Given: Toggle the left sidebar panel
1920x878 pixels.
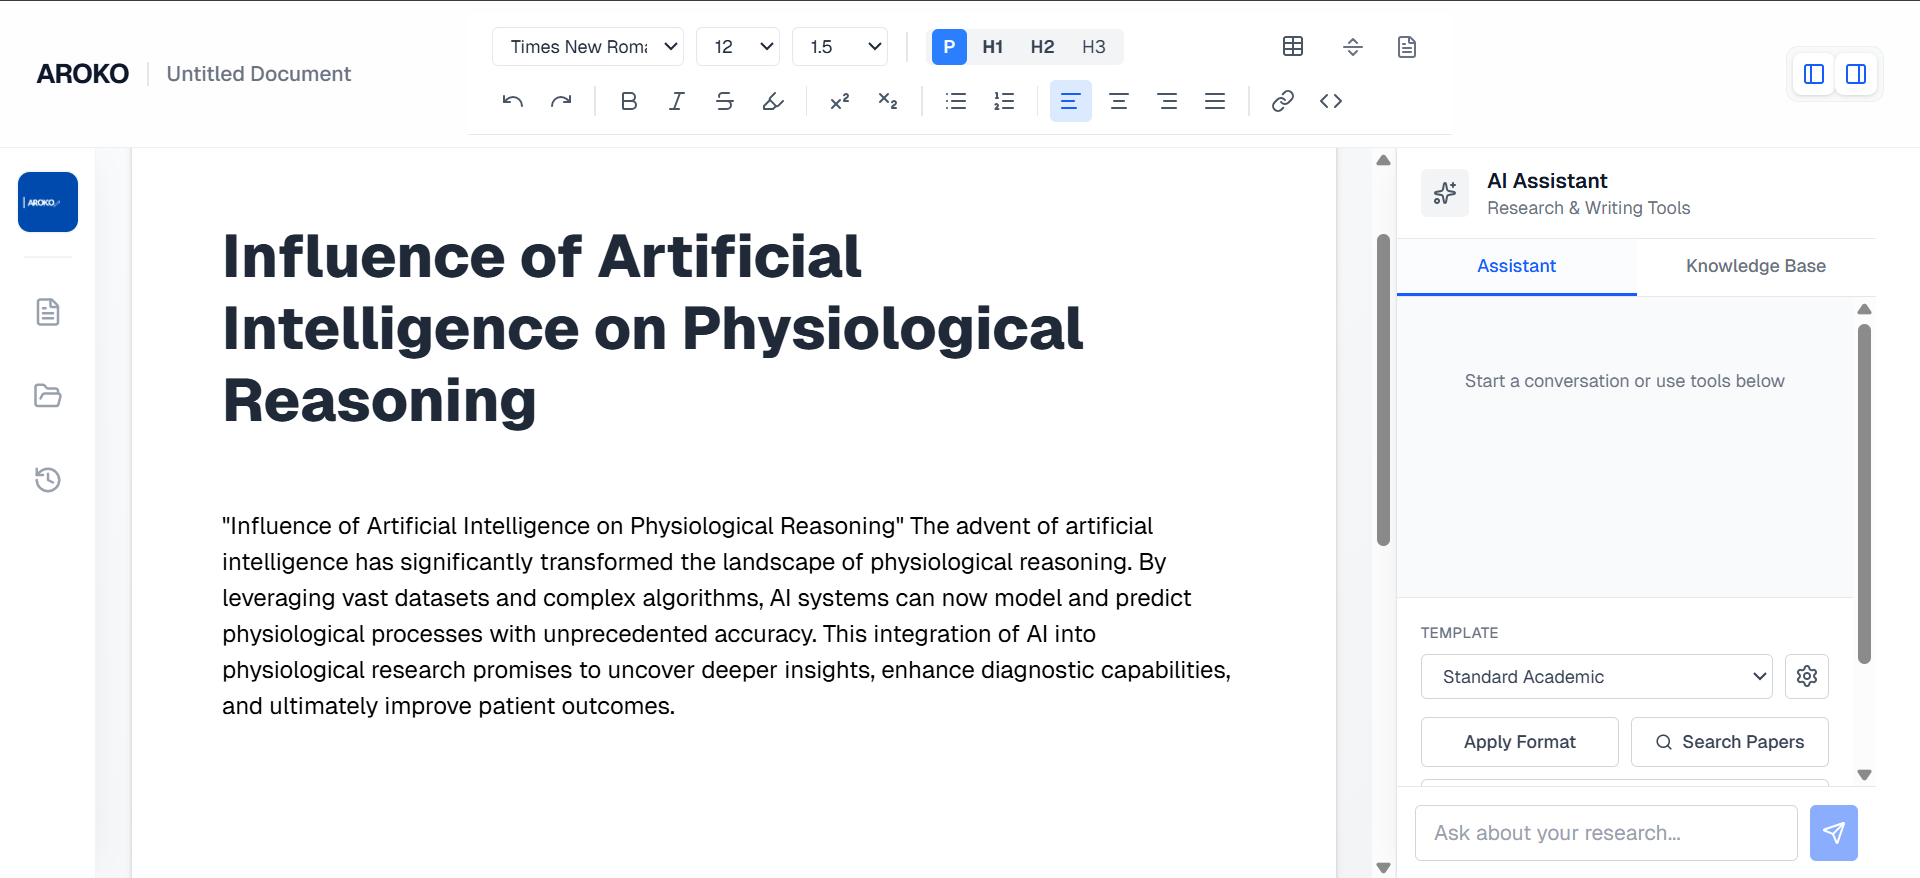Looking at the screenshot, I should pyautogui.click(x=1814, y=74).
